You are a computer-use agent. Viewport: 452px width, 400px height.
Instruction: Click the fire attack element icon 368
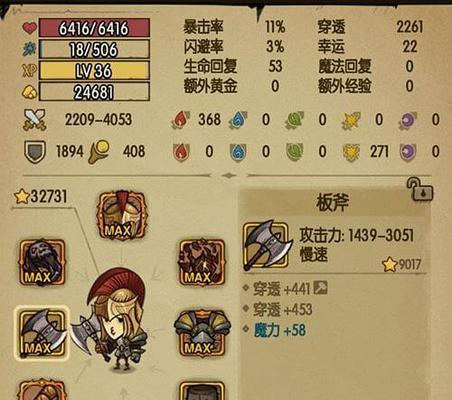(180, 120)
